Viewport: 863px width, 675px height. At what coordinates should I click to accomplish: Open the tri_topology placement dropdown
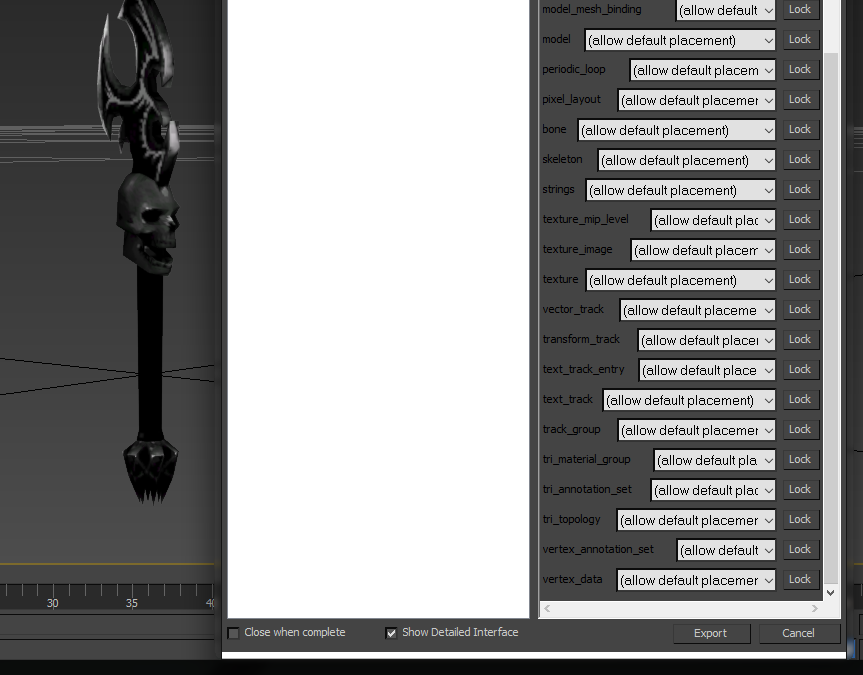696,520
